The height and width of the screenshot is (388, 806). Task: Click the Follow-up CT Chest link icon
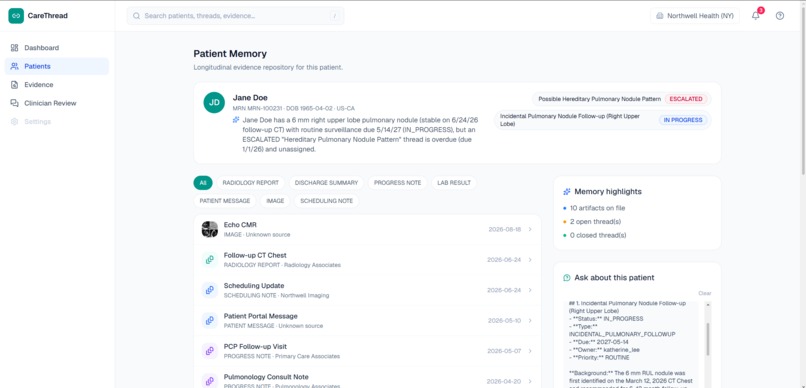[x=210, y=260]
